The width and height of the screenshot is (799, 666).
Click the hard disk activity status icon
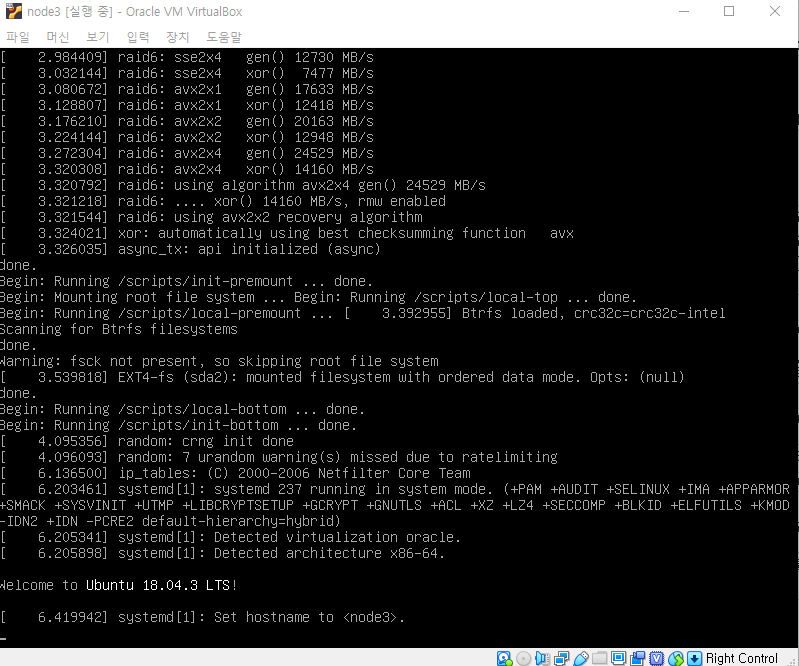[x=504, y=658]
